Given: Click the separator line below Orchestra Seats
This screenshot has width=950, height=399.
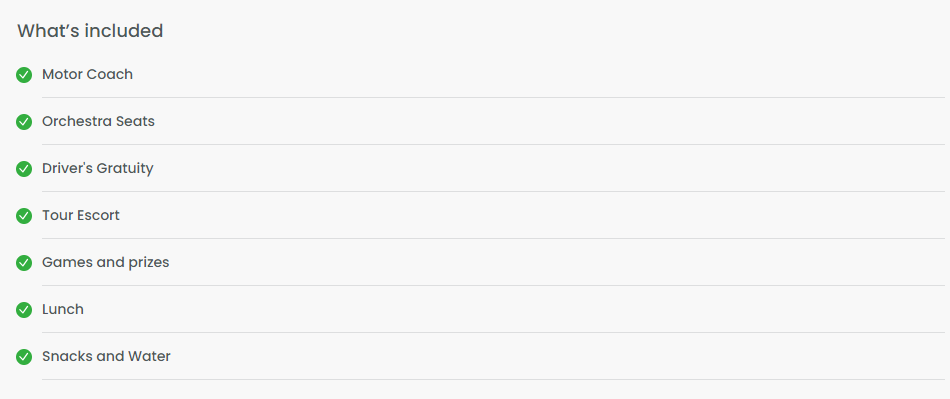Looking at the screenshot, I should pyautogui.click(x=493, y=145).
